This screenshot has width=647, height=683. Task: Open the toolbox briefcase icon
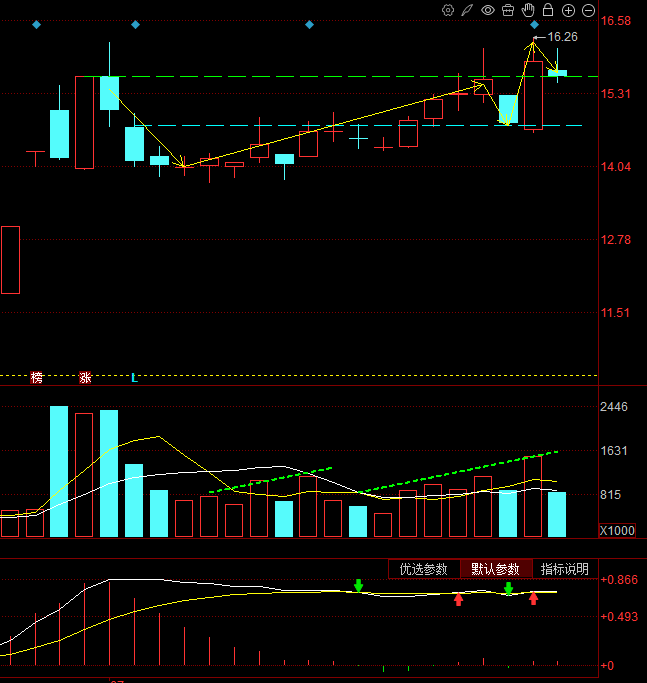[x=508, y=10]
